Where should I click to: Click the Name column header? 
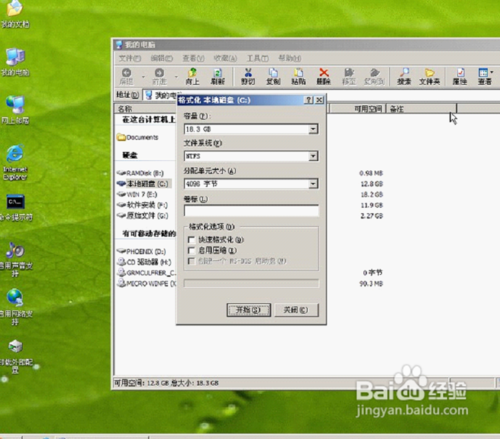pyautogui.click(x=146, y=109)
